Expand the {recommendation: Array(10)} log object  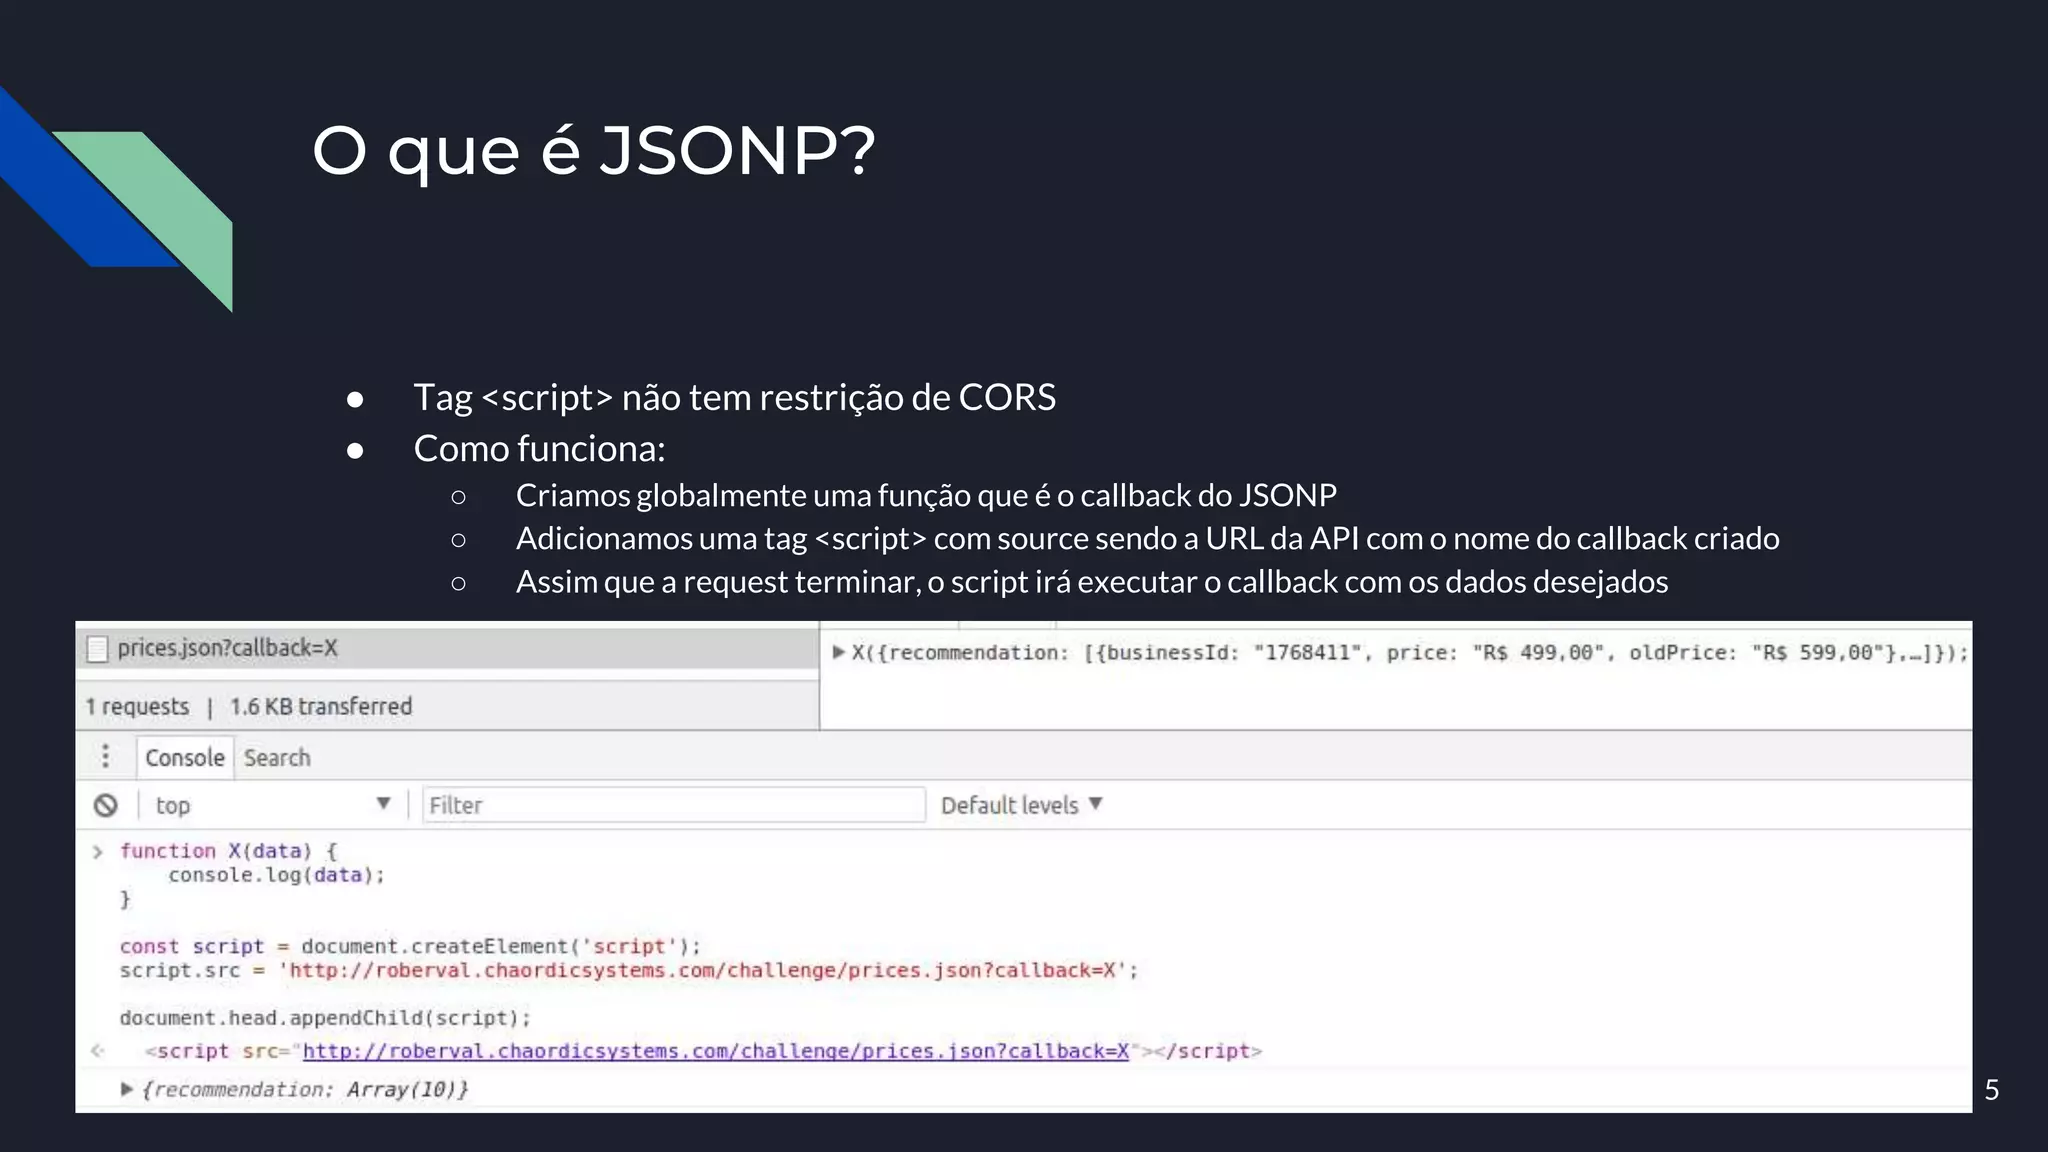click(126, 1089)
